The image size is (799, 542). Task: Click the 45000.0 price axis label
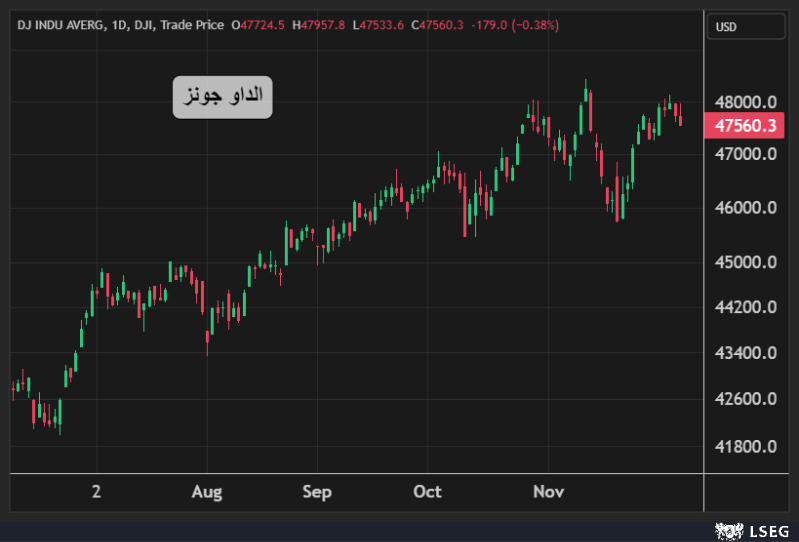click(x=744, y=262)
